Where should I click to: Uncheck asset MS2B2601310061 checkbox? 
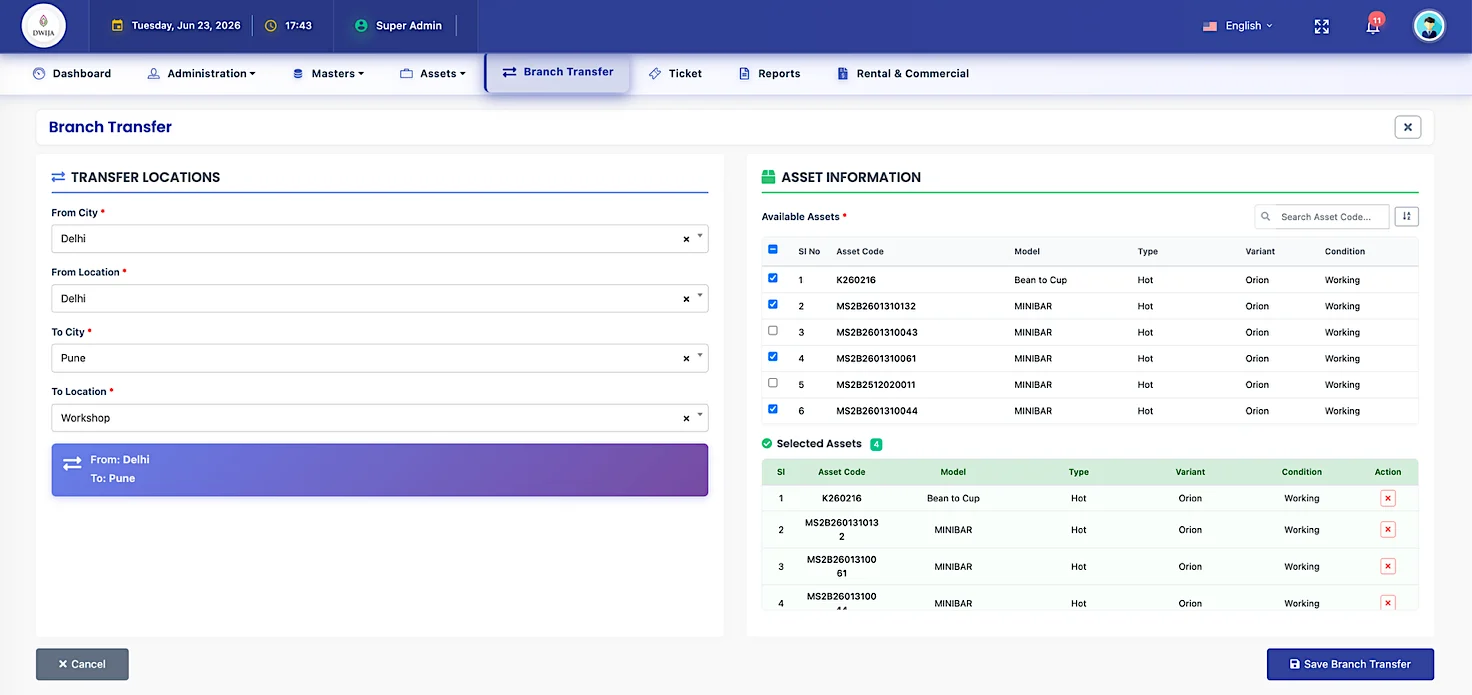click(772, 356)
